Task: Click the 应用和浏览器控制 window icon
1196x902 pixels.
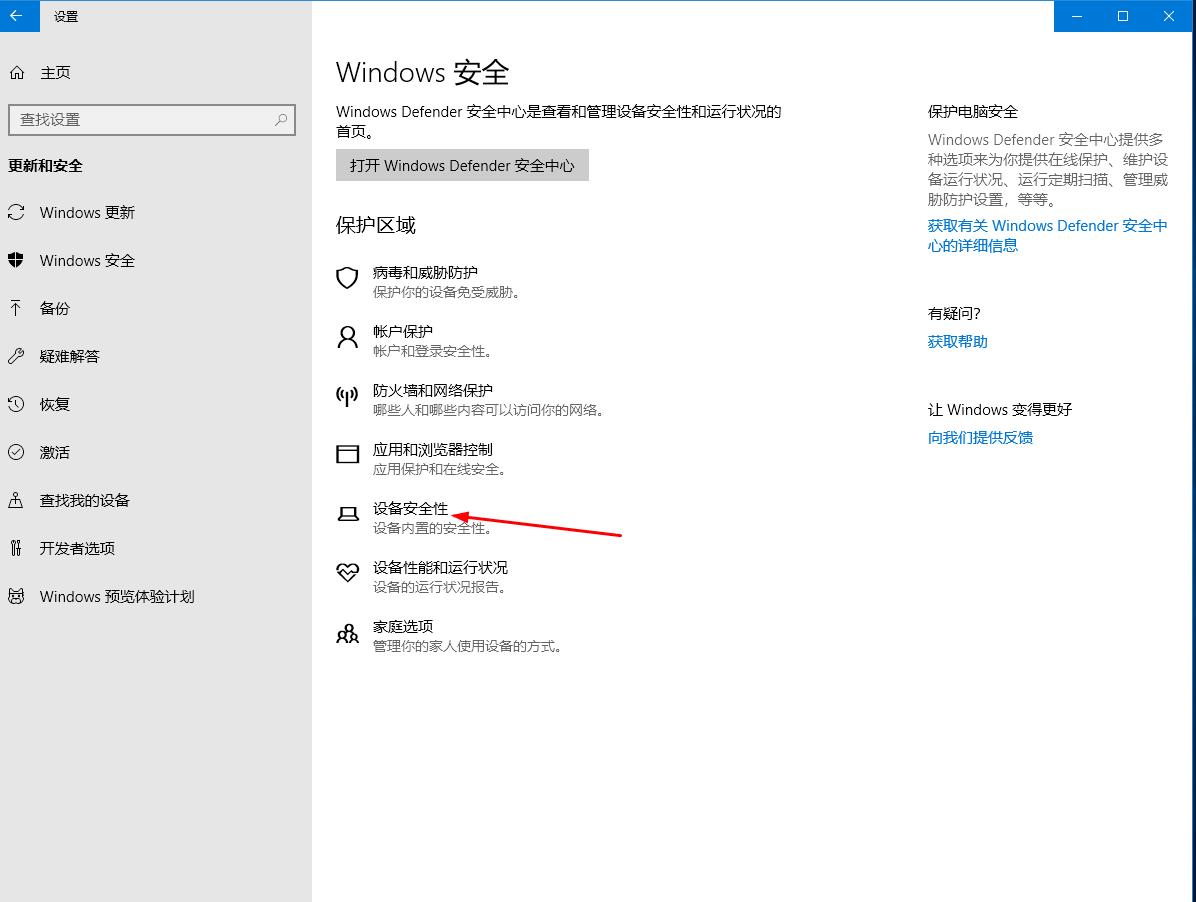Action: [347, 454]
